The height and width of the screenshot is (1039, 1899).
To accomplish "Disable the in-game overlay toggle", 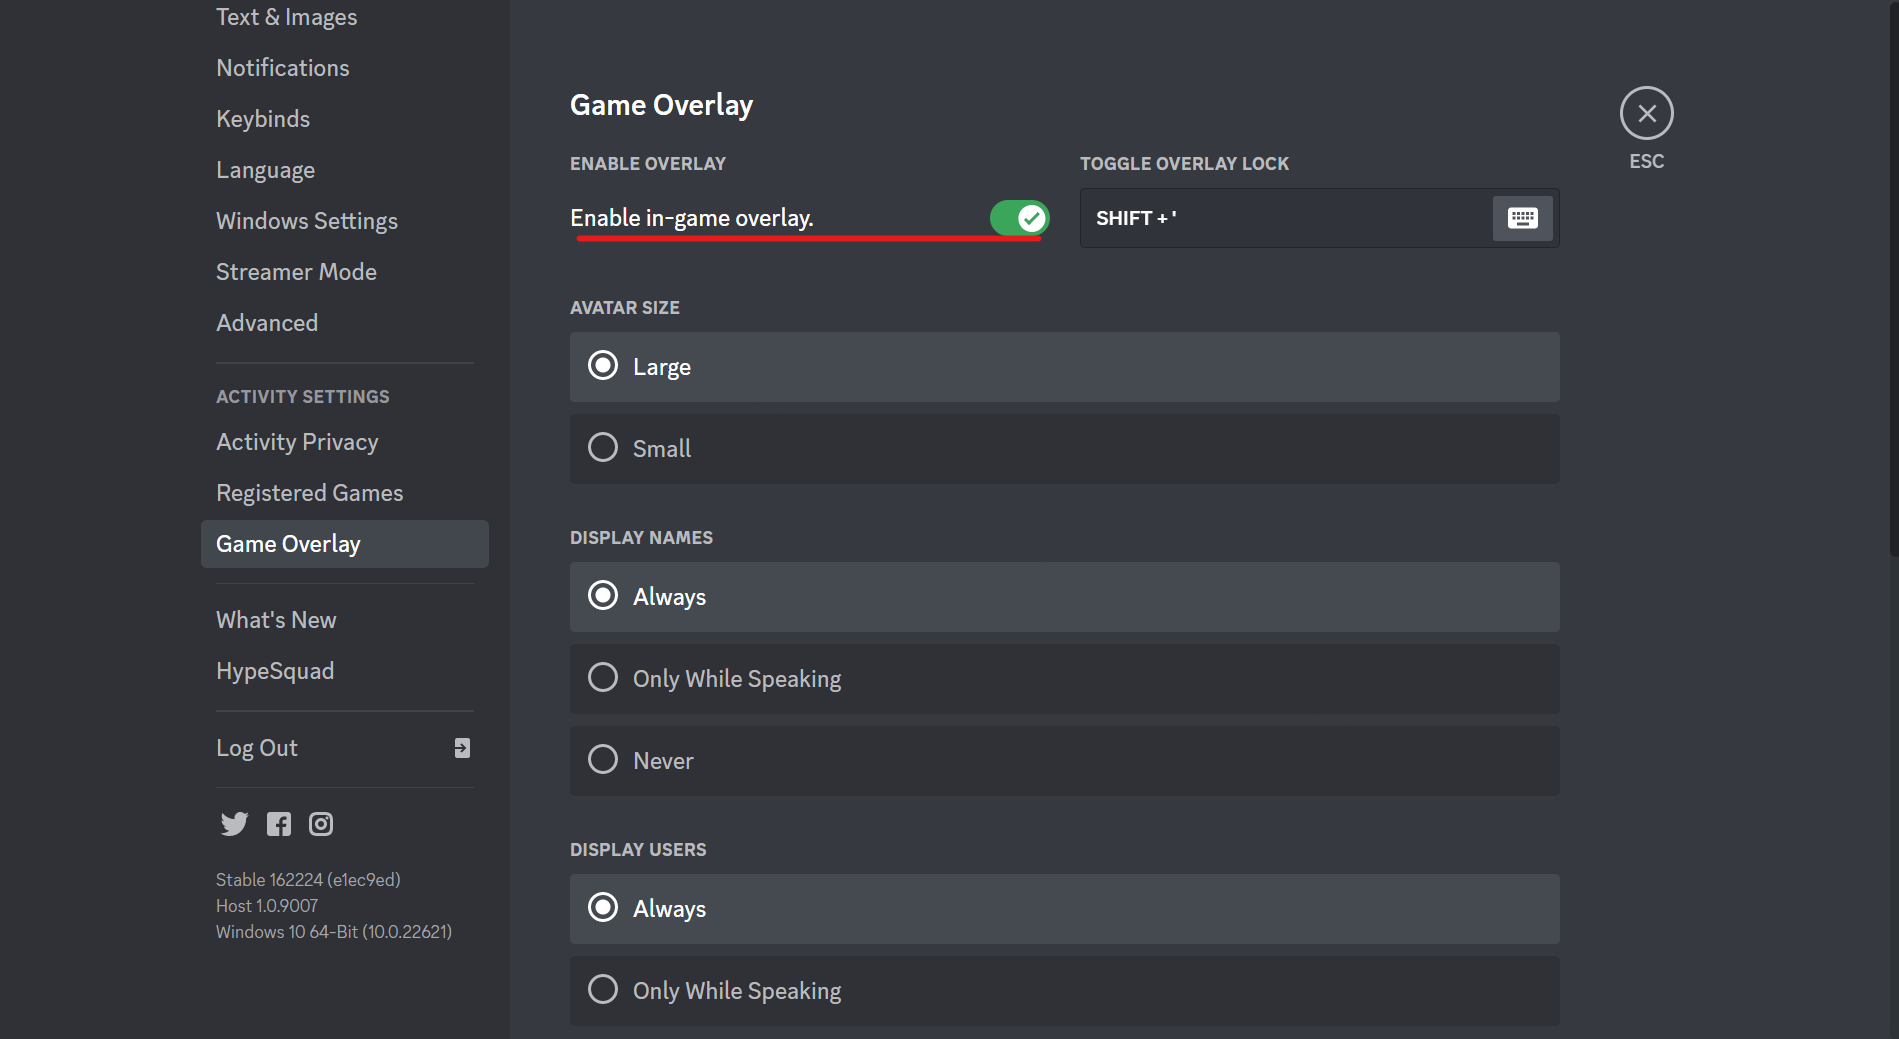I will (x=1019, y=218).
